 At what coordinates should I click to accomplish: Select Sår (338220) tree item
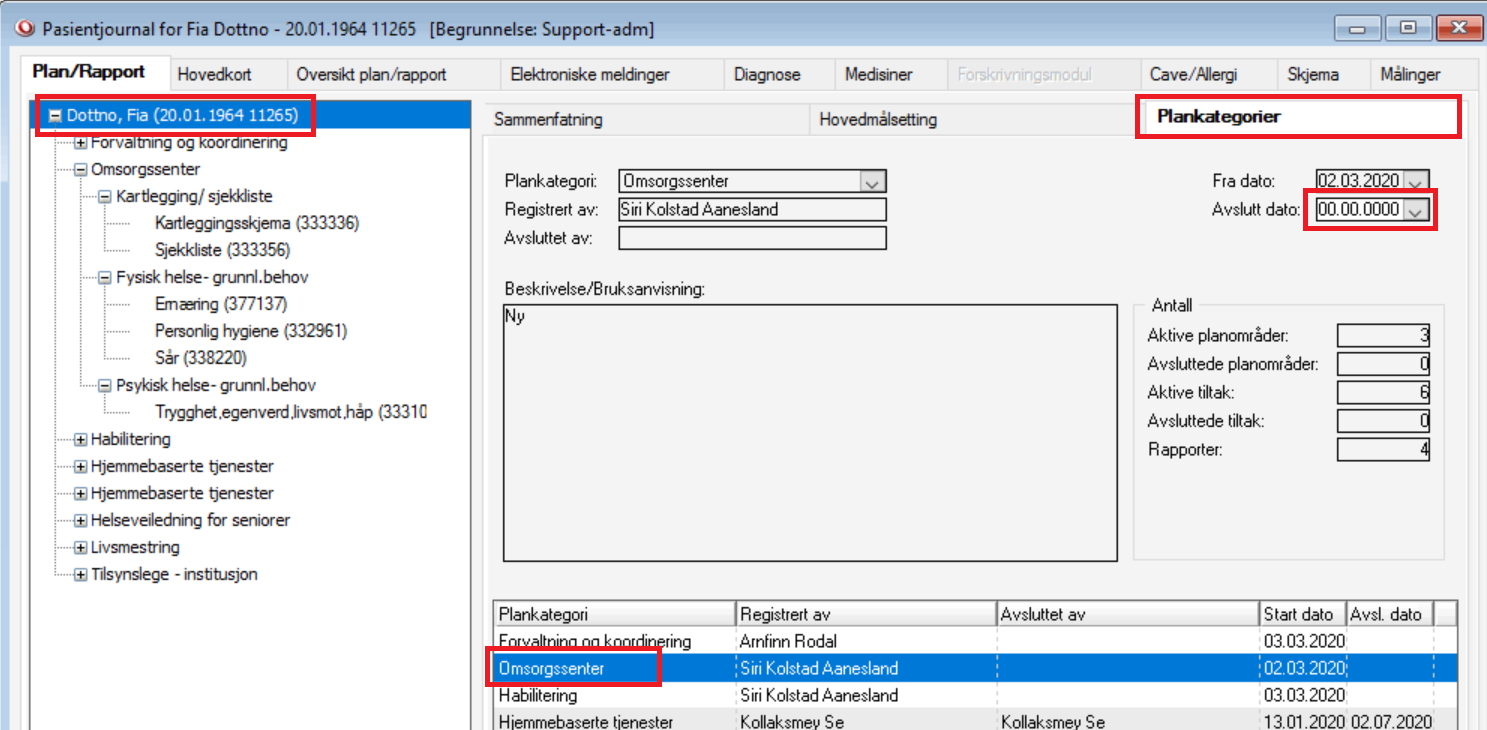click(x=201, y=358)
